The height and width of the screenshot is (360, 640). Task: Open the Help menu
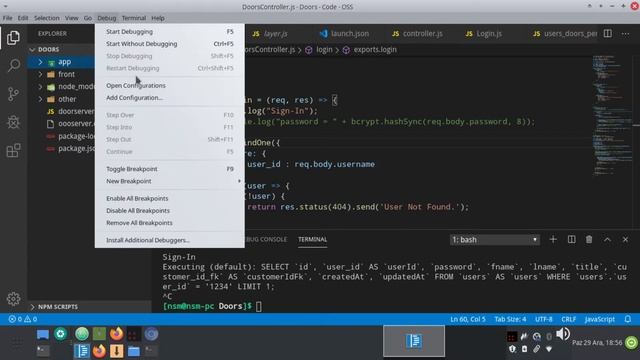pyautogui.click(x=158, y=18)
